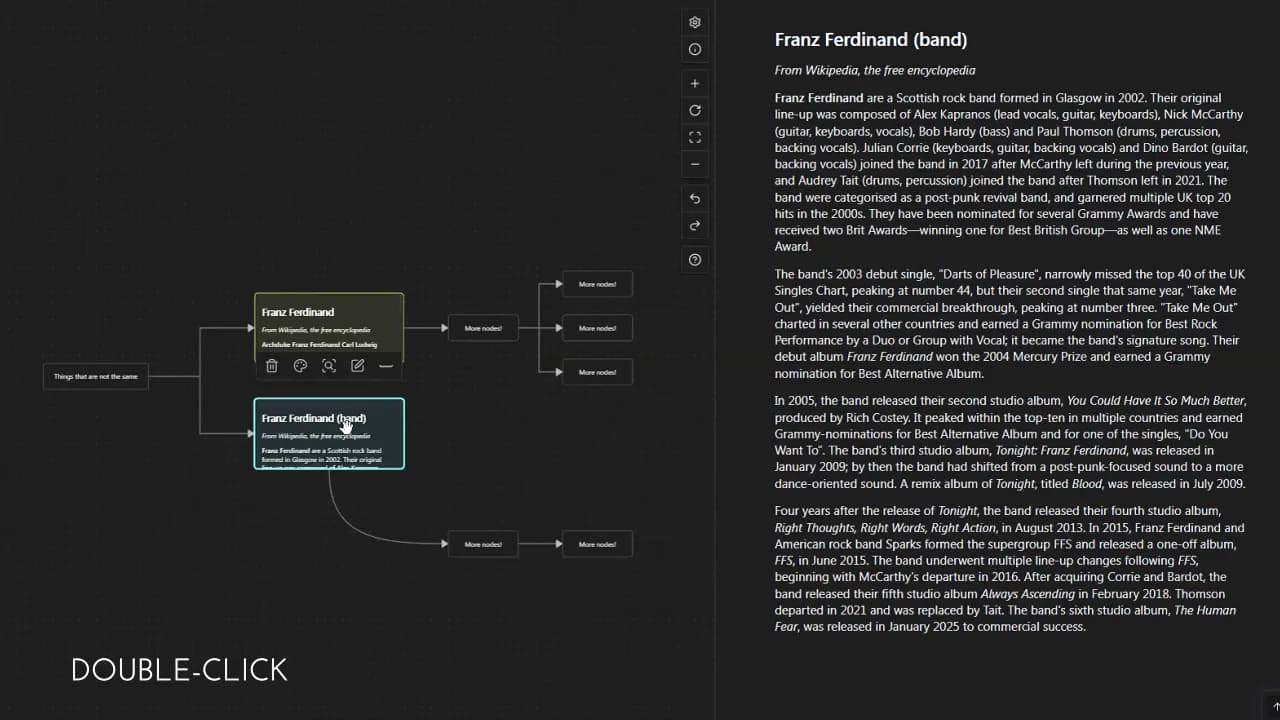Collapse the node with its dash icon
The height and width of the screenshot is (720, 1280).
(386, 366)
